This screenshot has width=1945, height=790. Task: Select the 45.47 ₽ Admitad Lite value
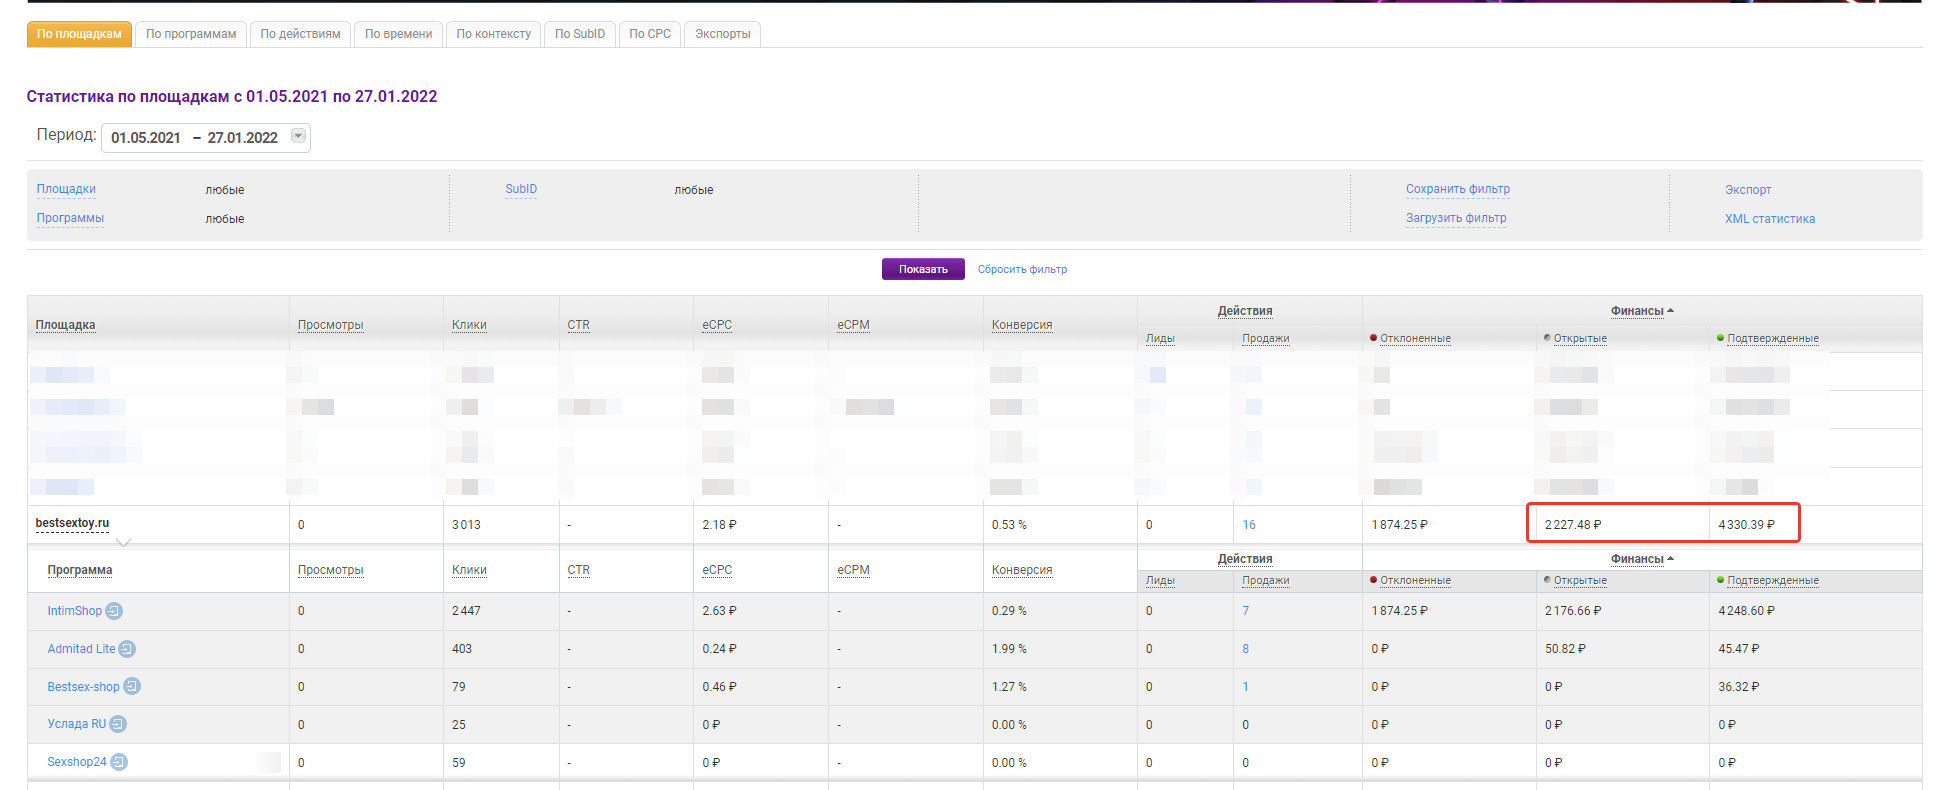coord(1739,649)
